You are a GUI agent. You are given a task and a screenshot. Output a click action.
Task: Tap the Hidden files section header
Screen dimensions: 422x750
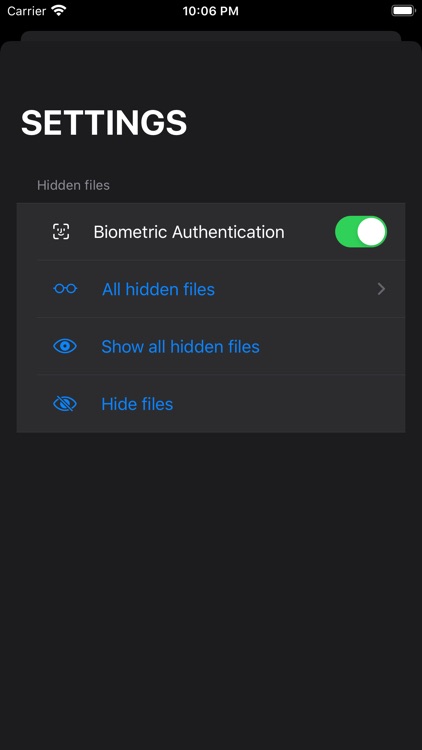pyautogui.click(x=73, y=185)
